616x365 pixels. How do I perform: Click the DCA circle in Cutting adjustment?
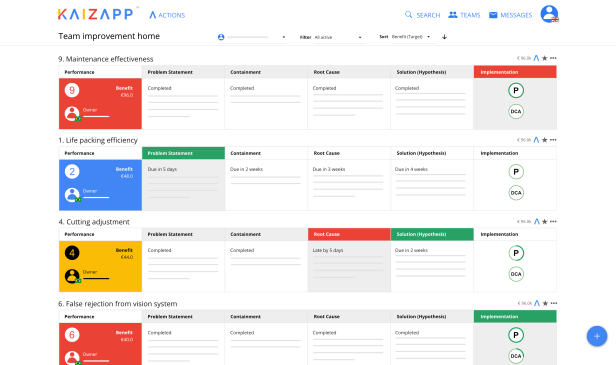516,274
